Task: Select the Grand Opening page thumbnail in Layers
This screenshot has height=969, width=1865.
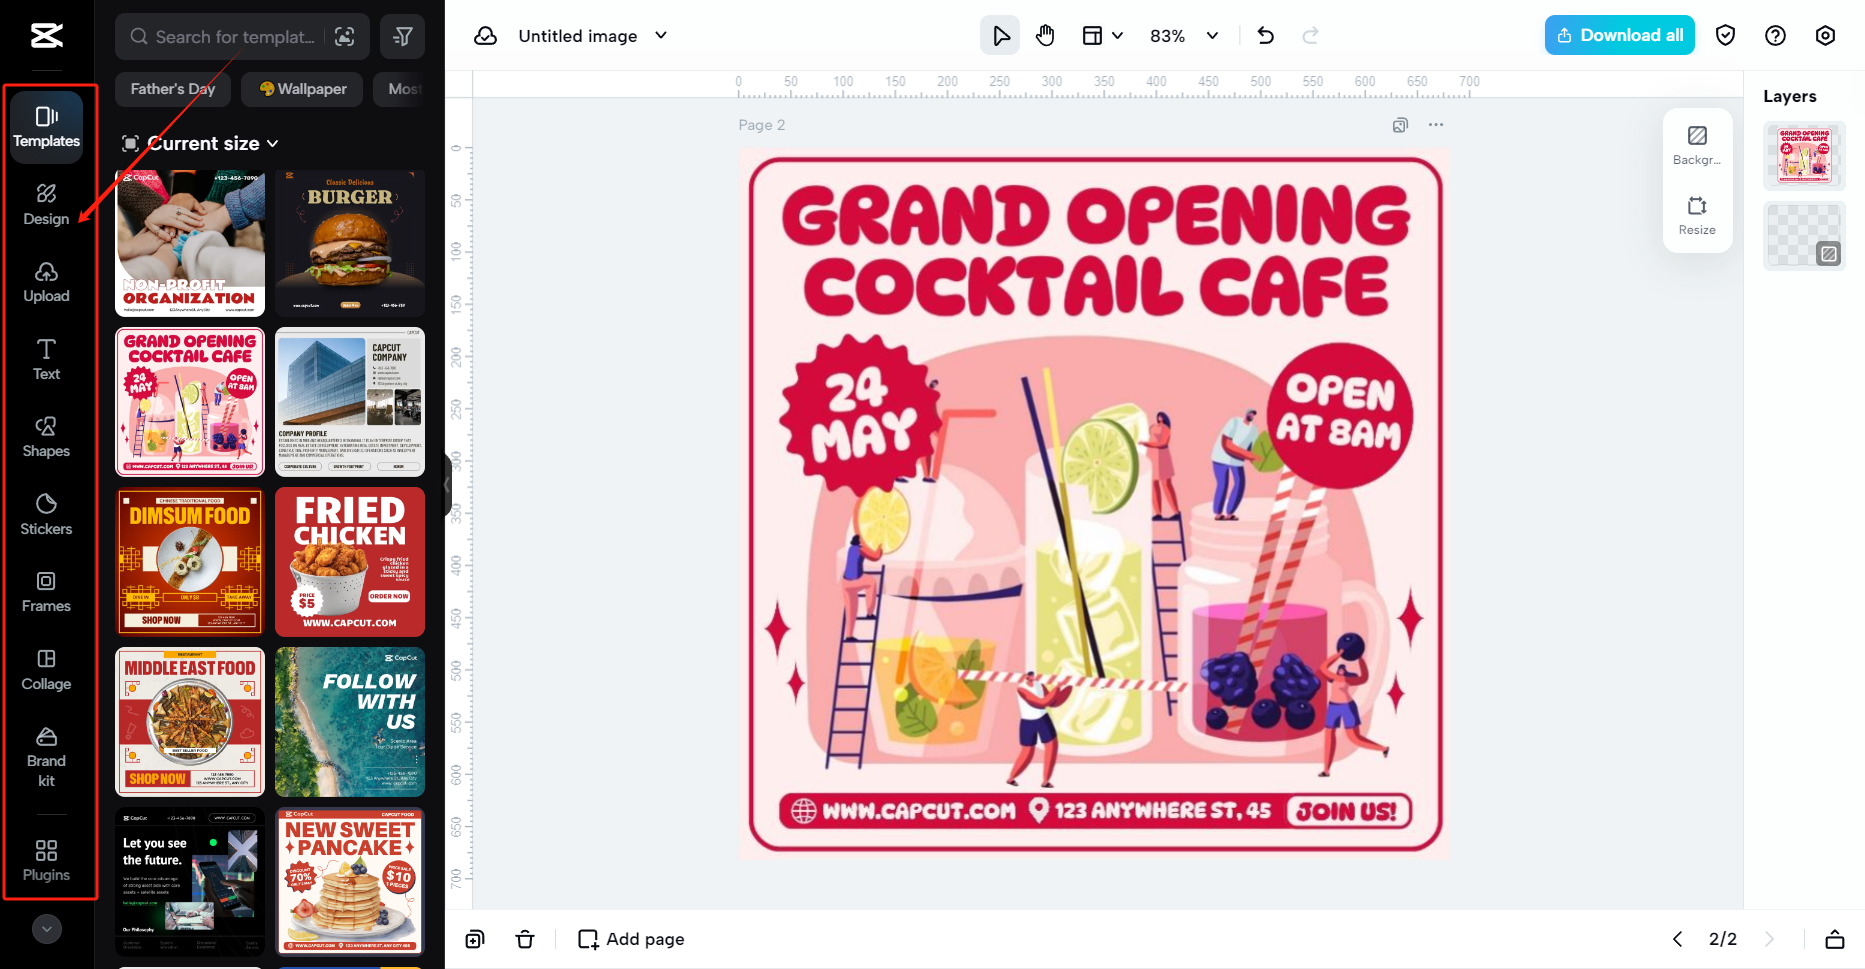Action: [1804, 156]
